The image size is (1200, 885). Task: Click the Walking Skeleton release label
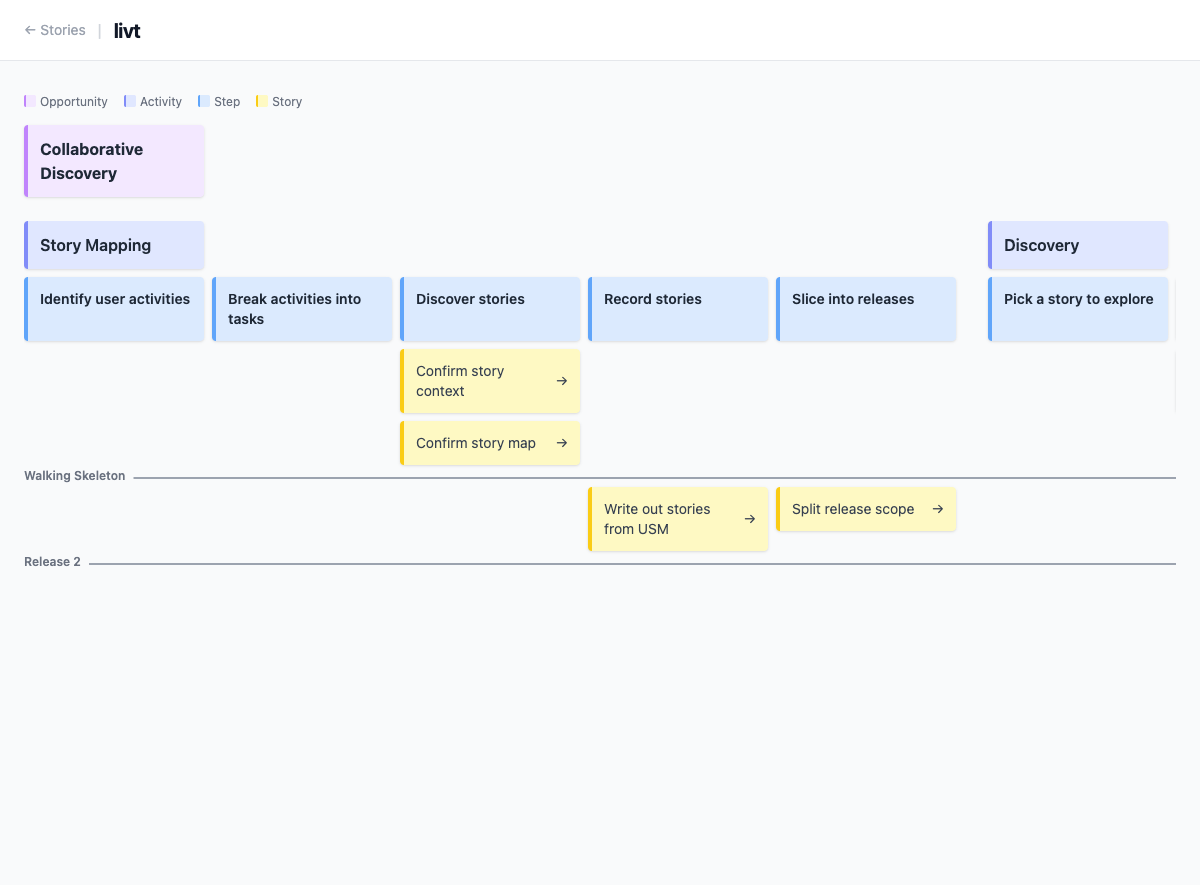(75, 476)
